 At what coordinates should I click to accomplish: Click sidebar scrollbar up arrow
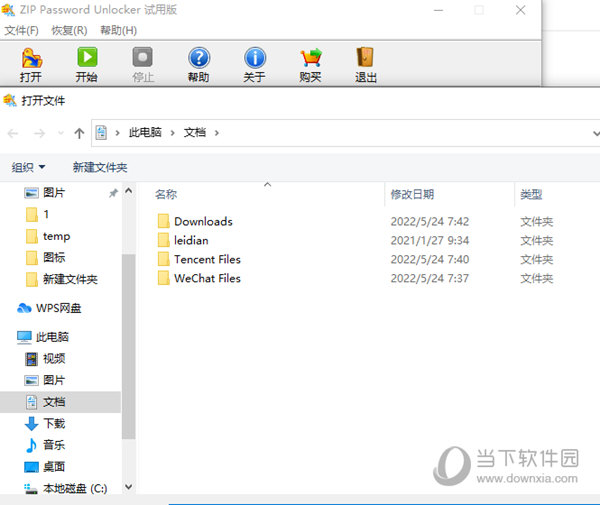(129, 191)
